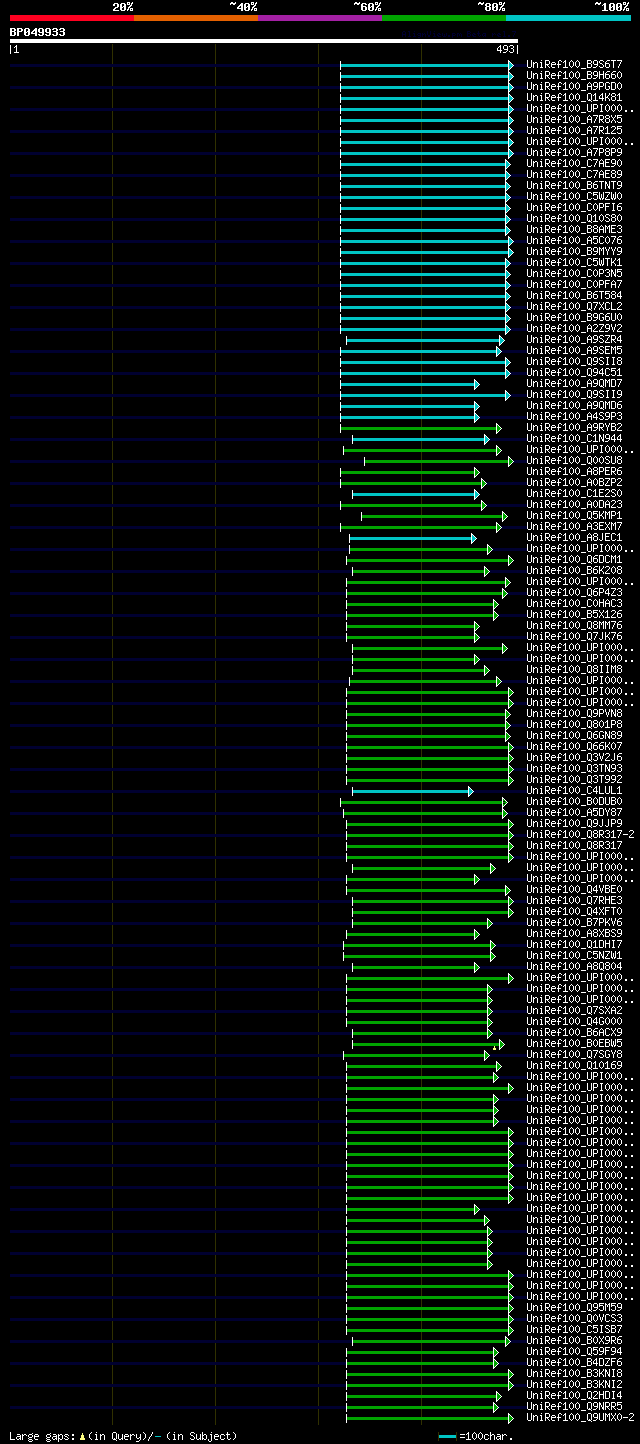Open hit UniRef100_B9S6T7
The width and height of the screenshot is (640, 1444).
click(574, 64)
